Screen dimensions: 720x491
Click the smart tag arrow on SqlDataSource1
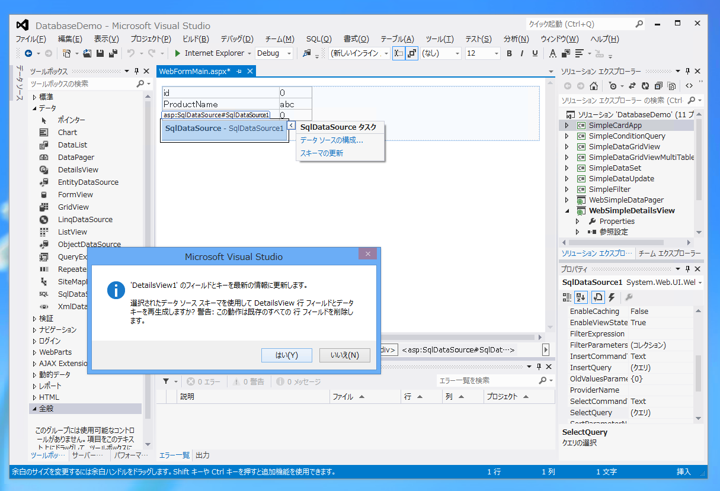click(x=291, y=125)
